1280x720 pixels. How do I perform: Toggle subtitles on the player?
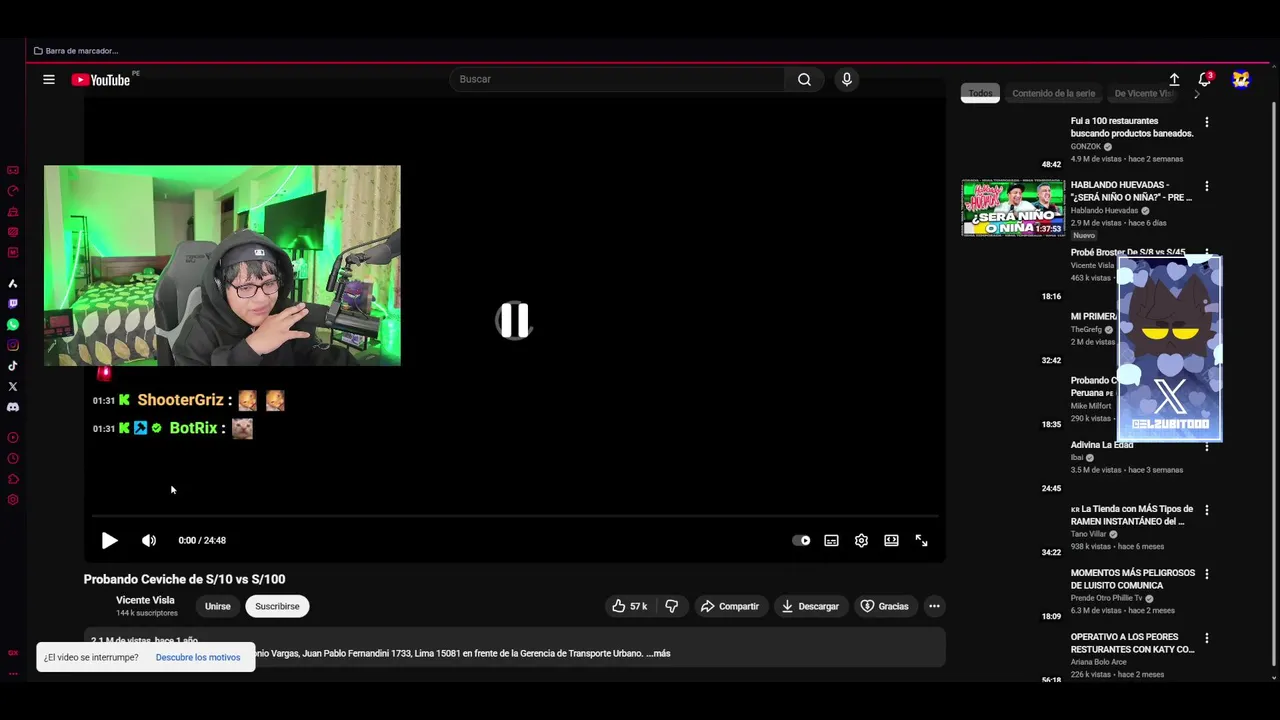click(x=831, y=540)
